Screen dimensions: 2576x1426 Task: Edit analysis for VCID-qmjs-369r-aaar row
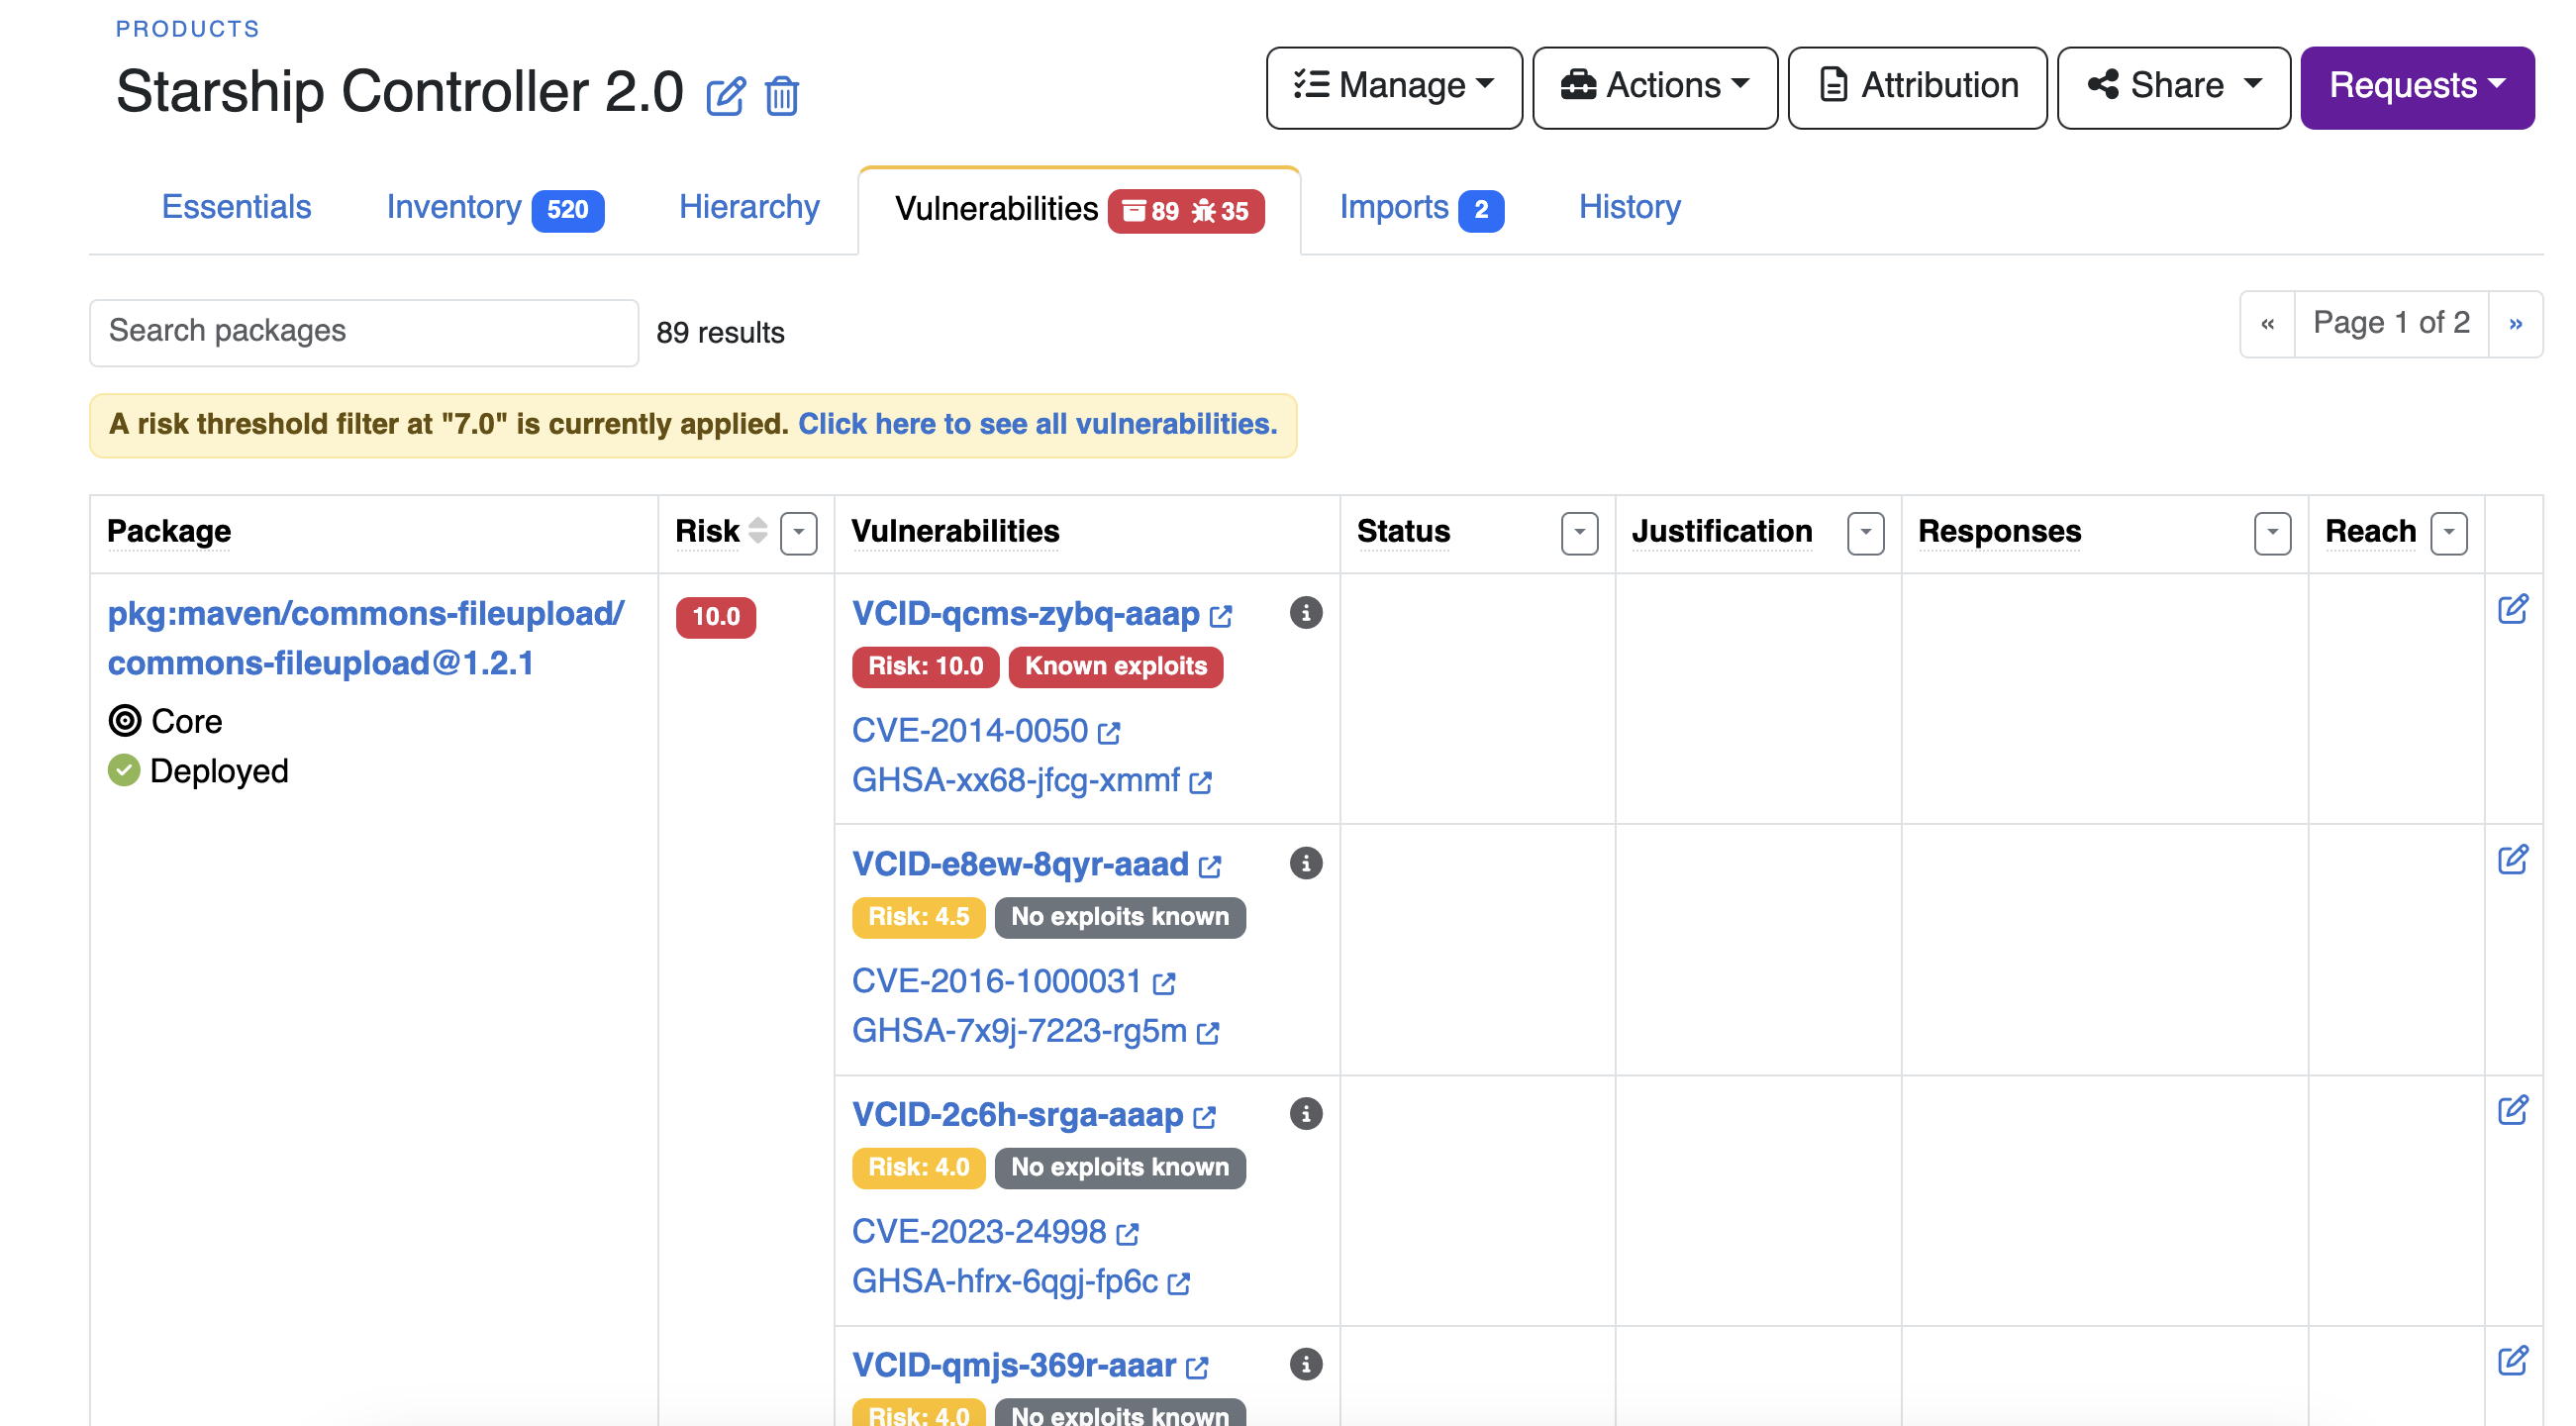pos(2512,1360)
